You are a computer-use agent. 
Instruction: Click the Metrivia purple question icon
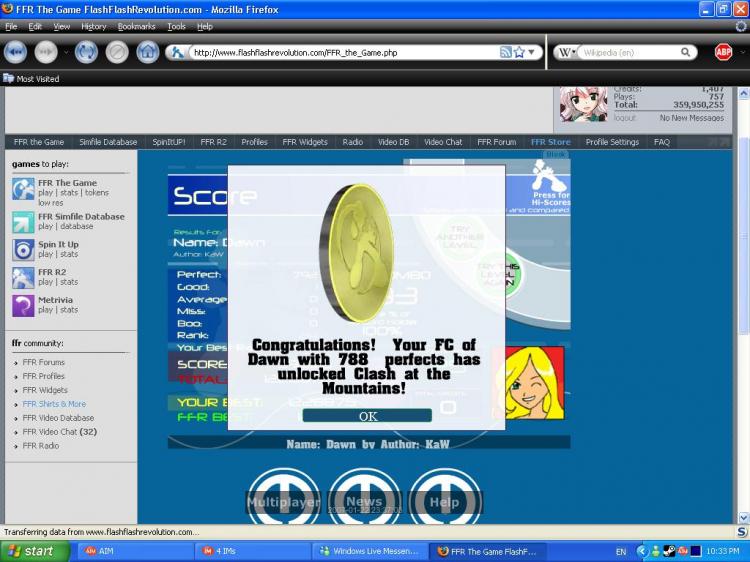click(x=23, y=306)
